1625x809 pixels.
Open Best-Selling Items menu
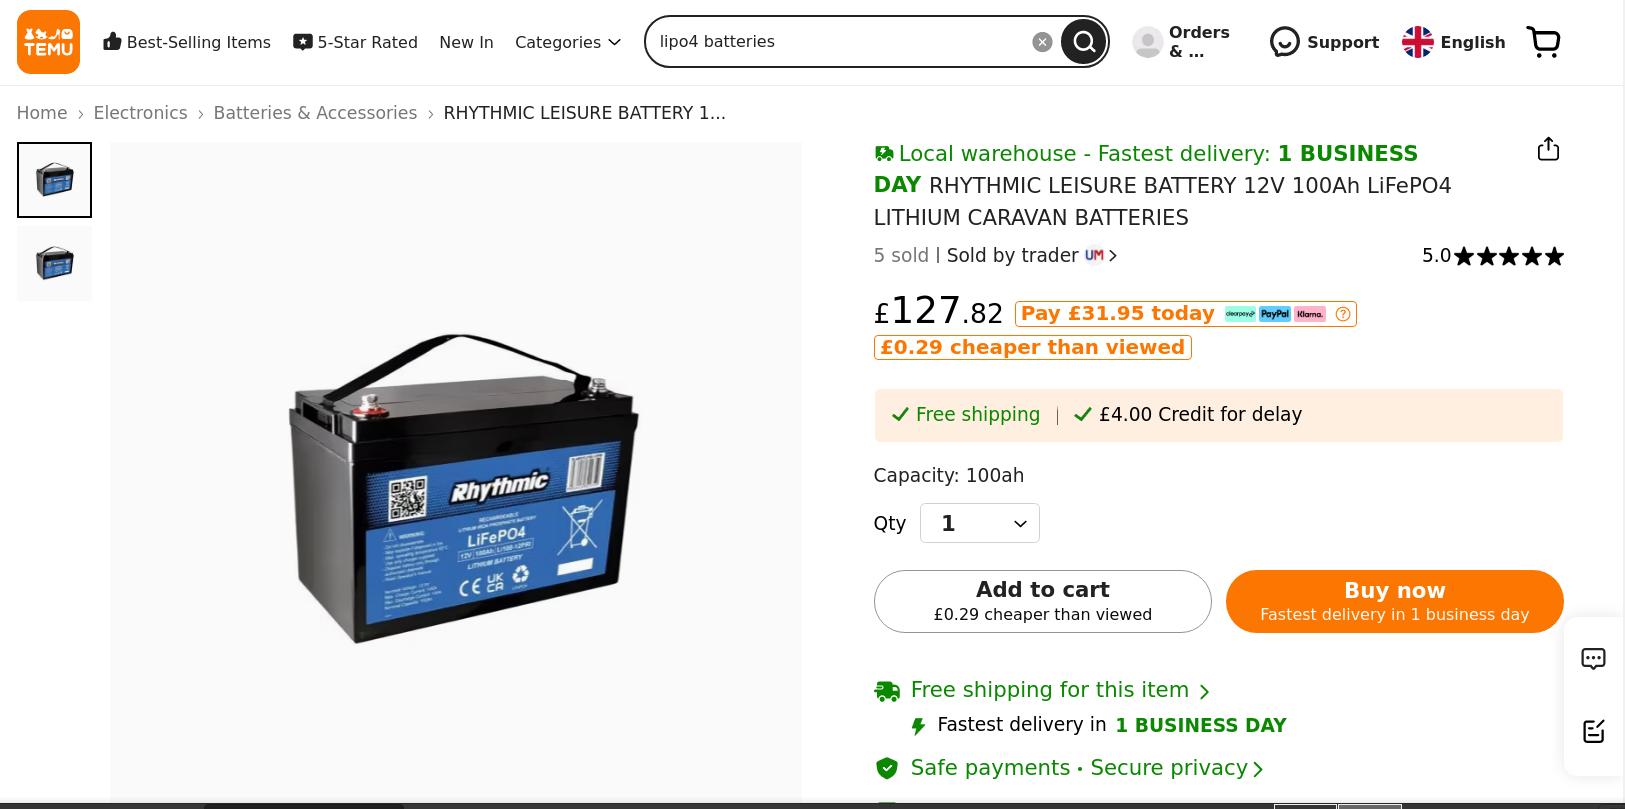pyautogui.click(x=187, y=42)
